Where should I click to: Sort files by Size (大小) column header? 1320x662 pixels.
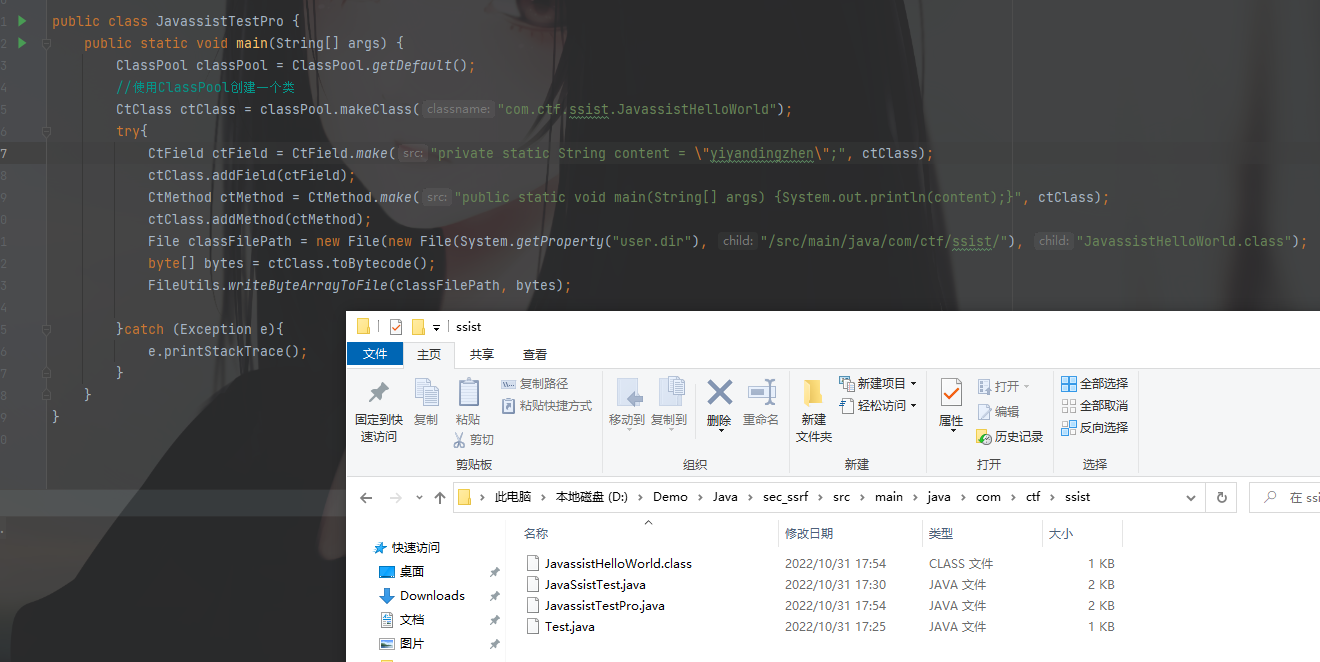1083,534
